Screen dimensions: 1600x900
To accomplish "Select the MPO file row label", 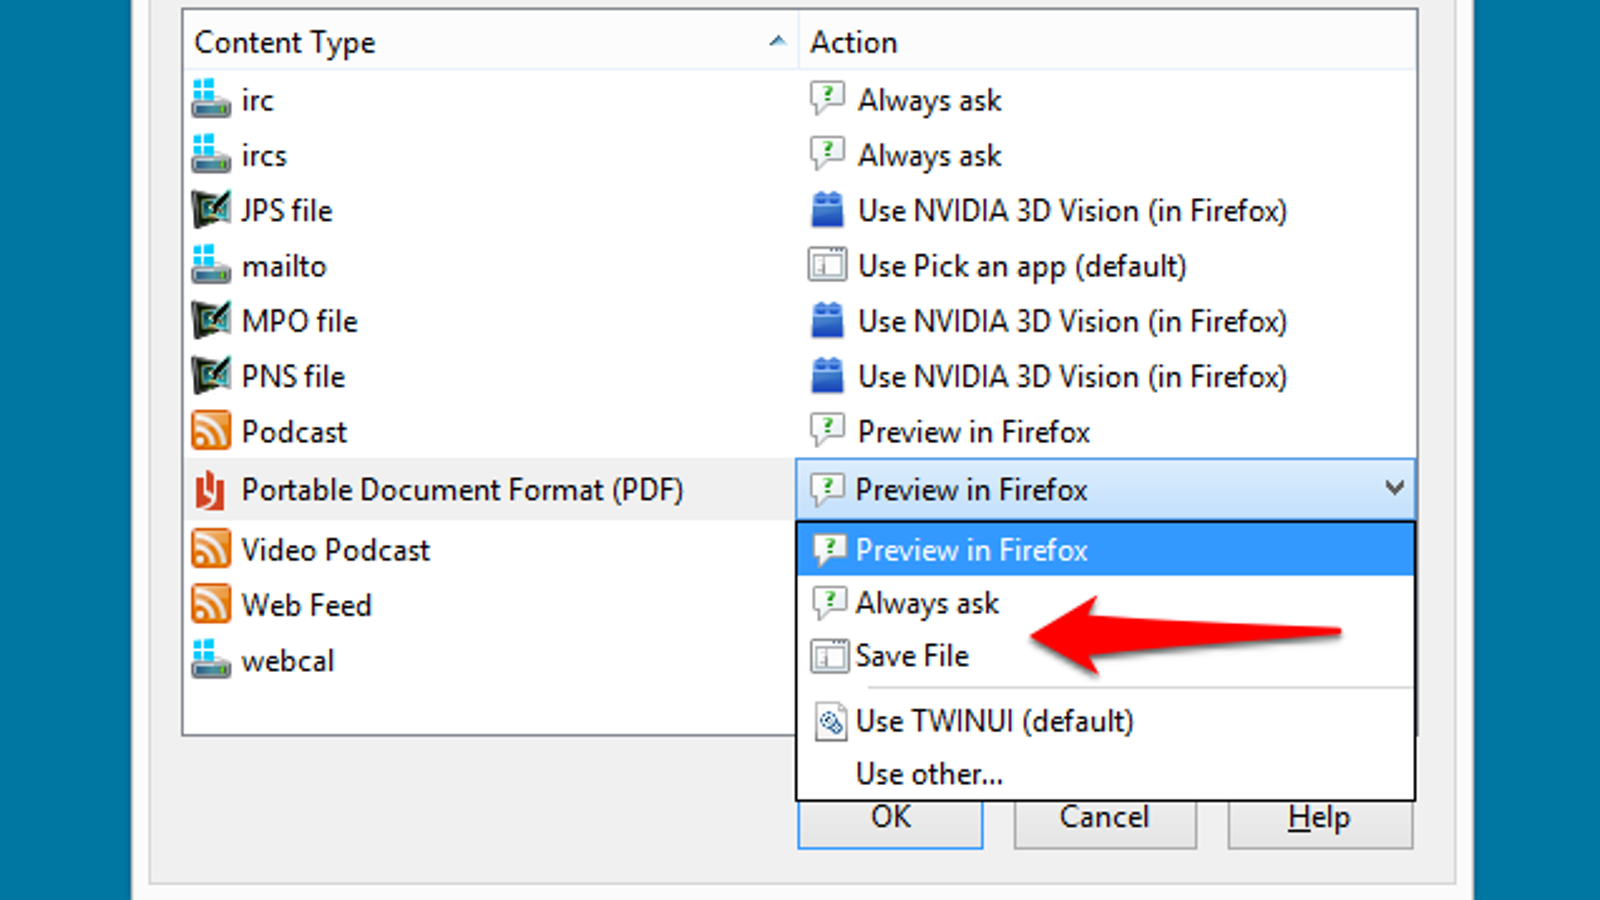I will pos(300,321).
